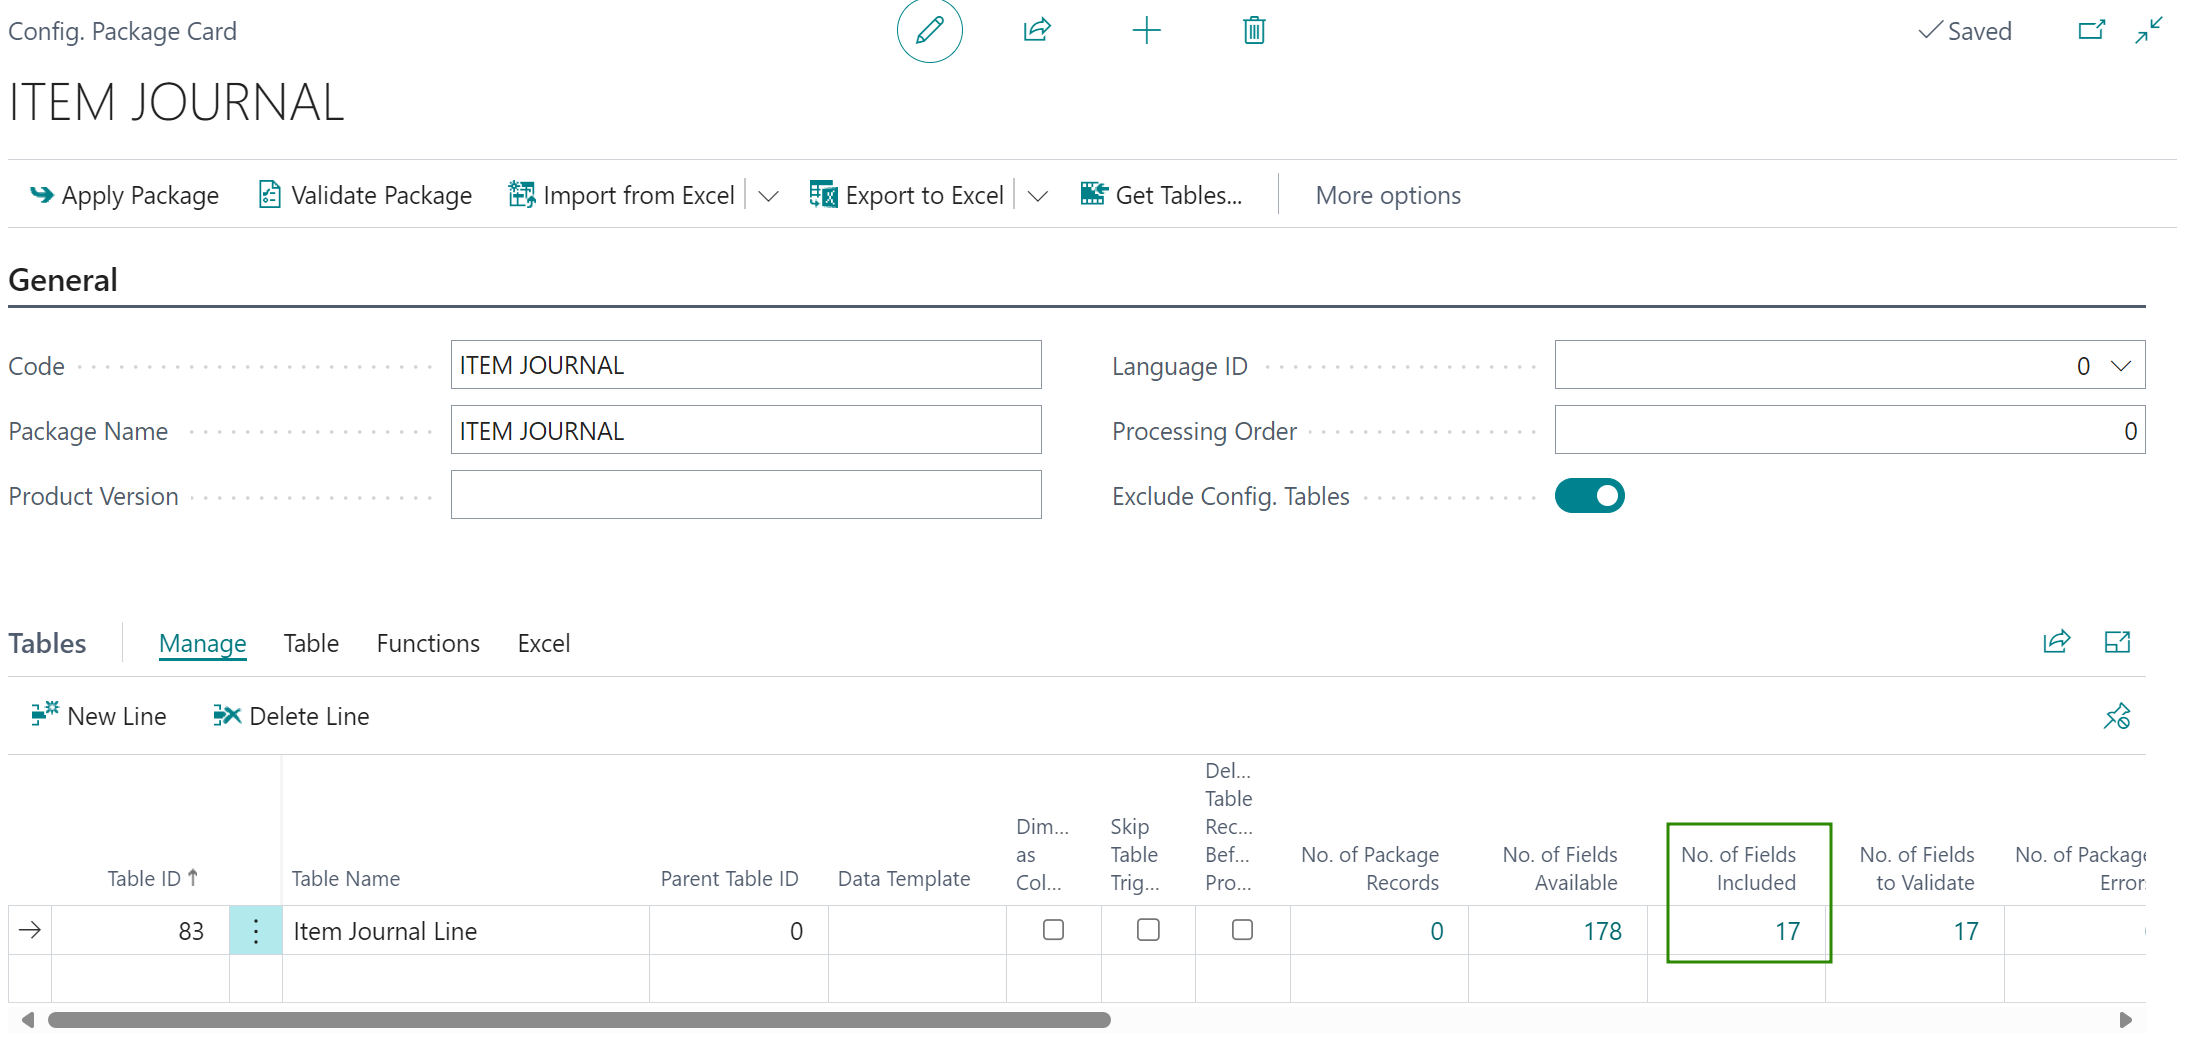The image size is (2191, 1039).
Task: Click Item Journal Line cell
Action: pos(466,931)
